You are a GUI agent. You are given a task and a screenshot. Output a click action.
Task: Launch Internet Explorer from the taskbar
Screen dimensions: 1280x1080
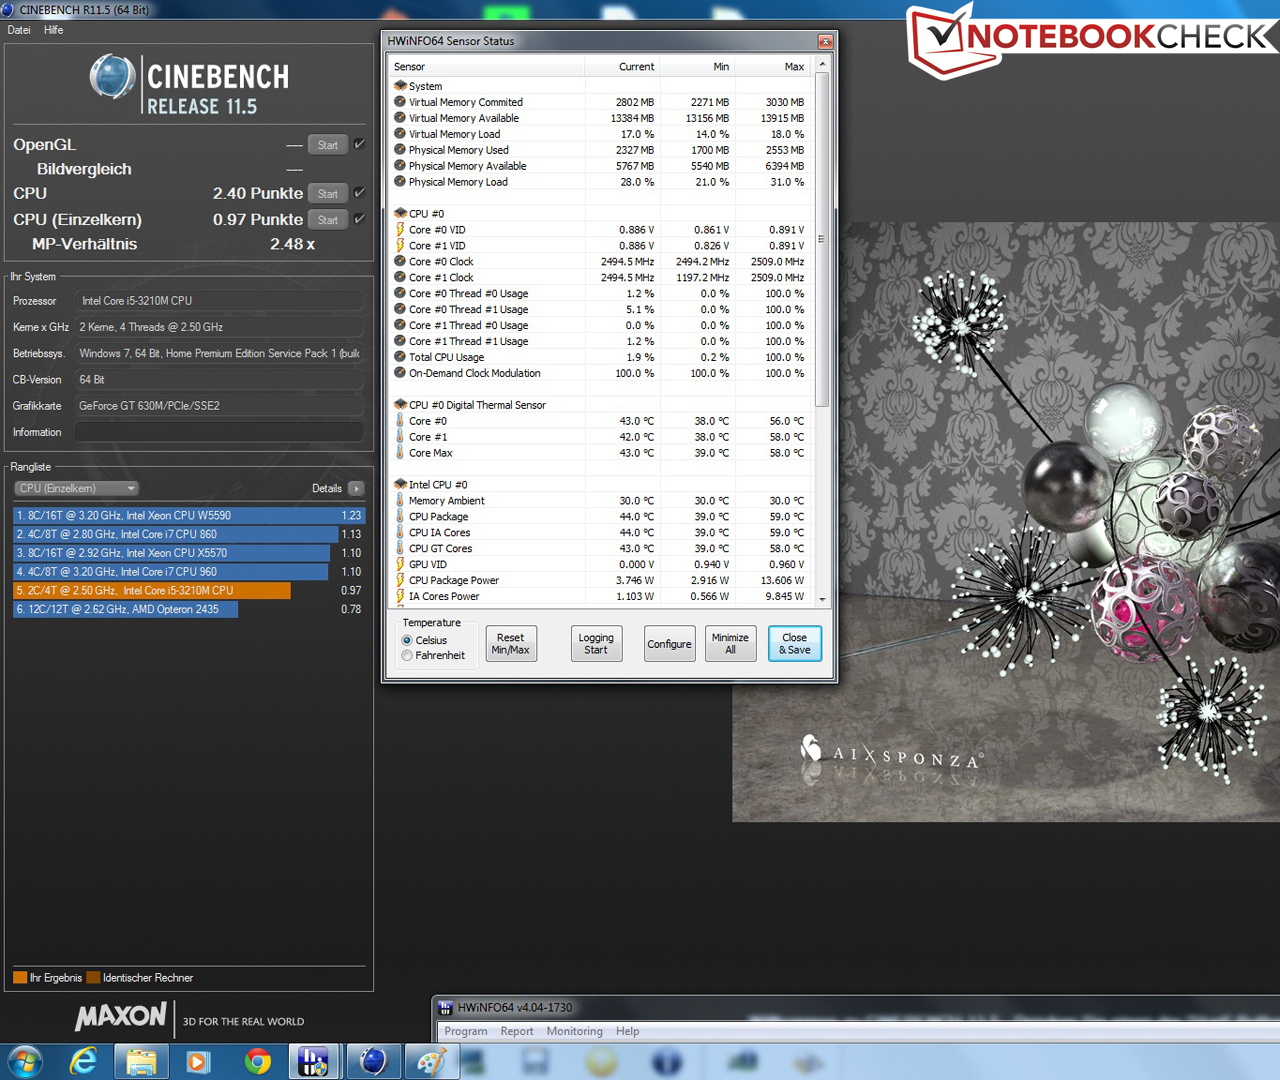pyautogui.click(x=83, y=1061)
